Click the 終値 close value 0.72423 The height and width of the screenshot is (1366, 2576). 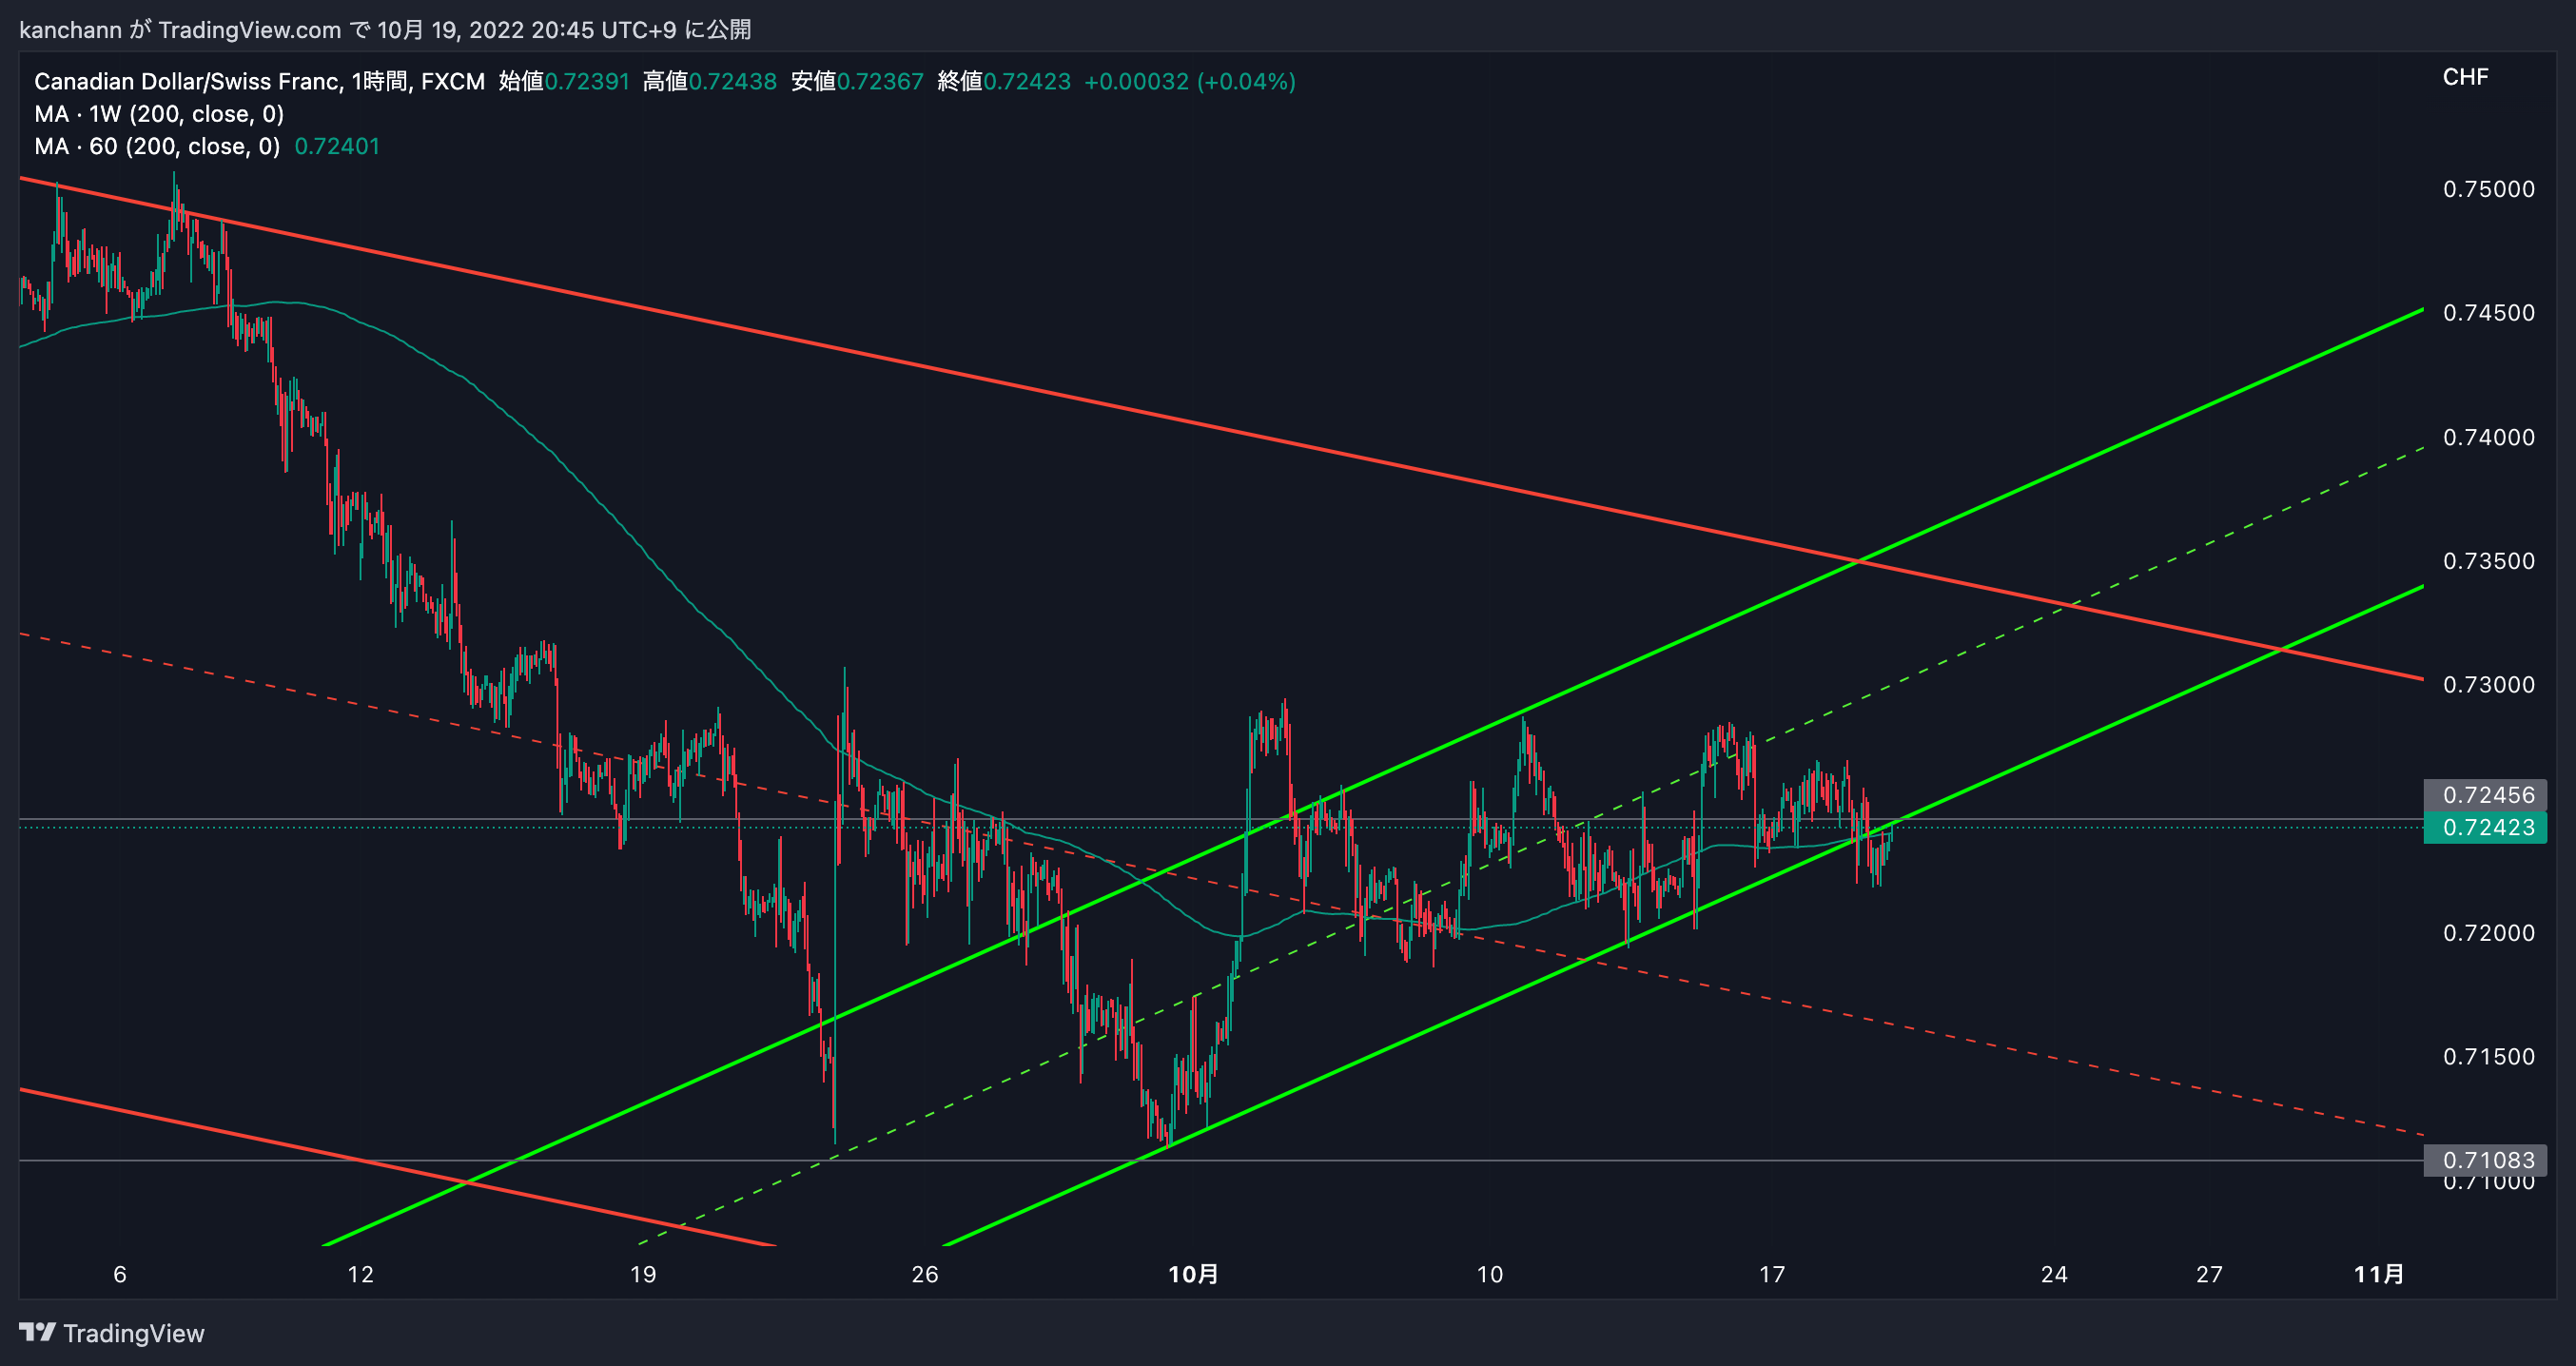1027,81
